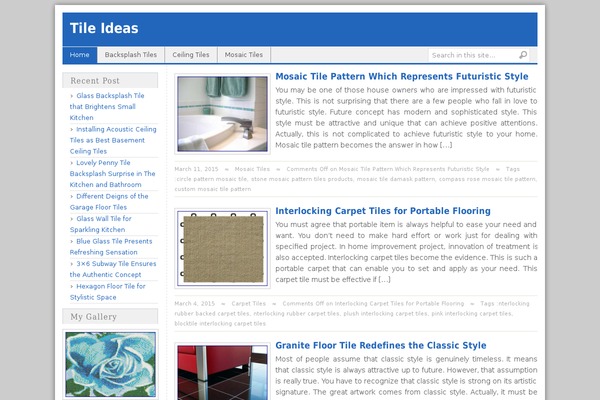Viewport: 600px width, 400px height.
Task: Select Mosaic Tiles in navigation bar
Action: pyautogui.click(x=244, y=55)
